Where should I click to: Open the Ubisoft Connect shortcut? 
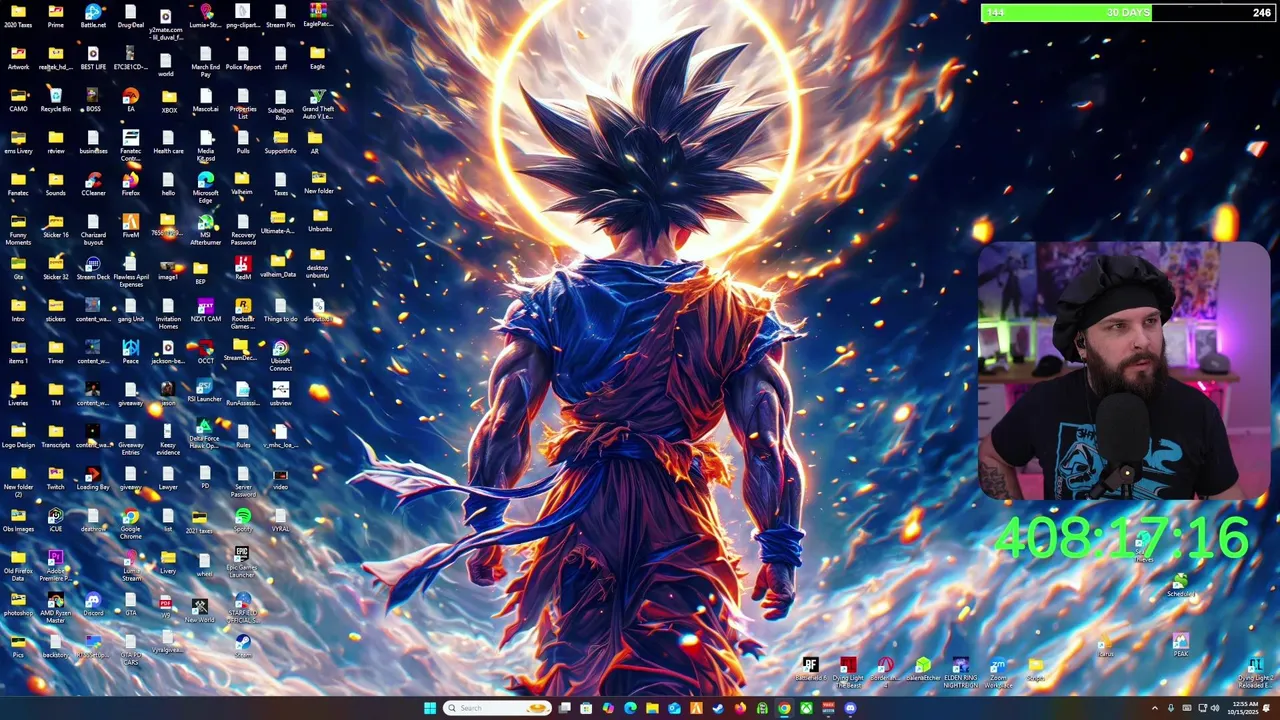point(281,355)
